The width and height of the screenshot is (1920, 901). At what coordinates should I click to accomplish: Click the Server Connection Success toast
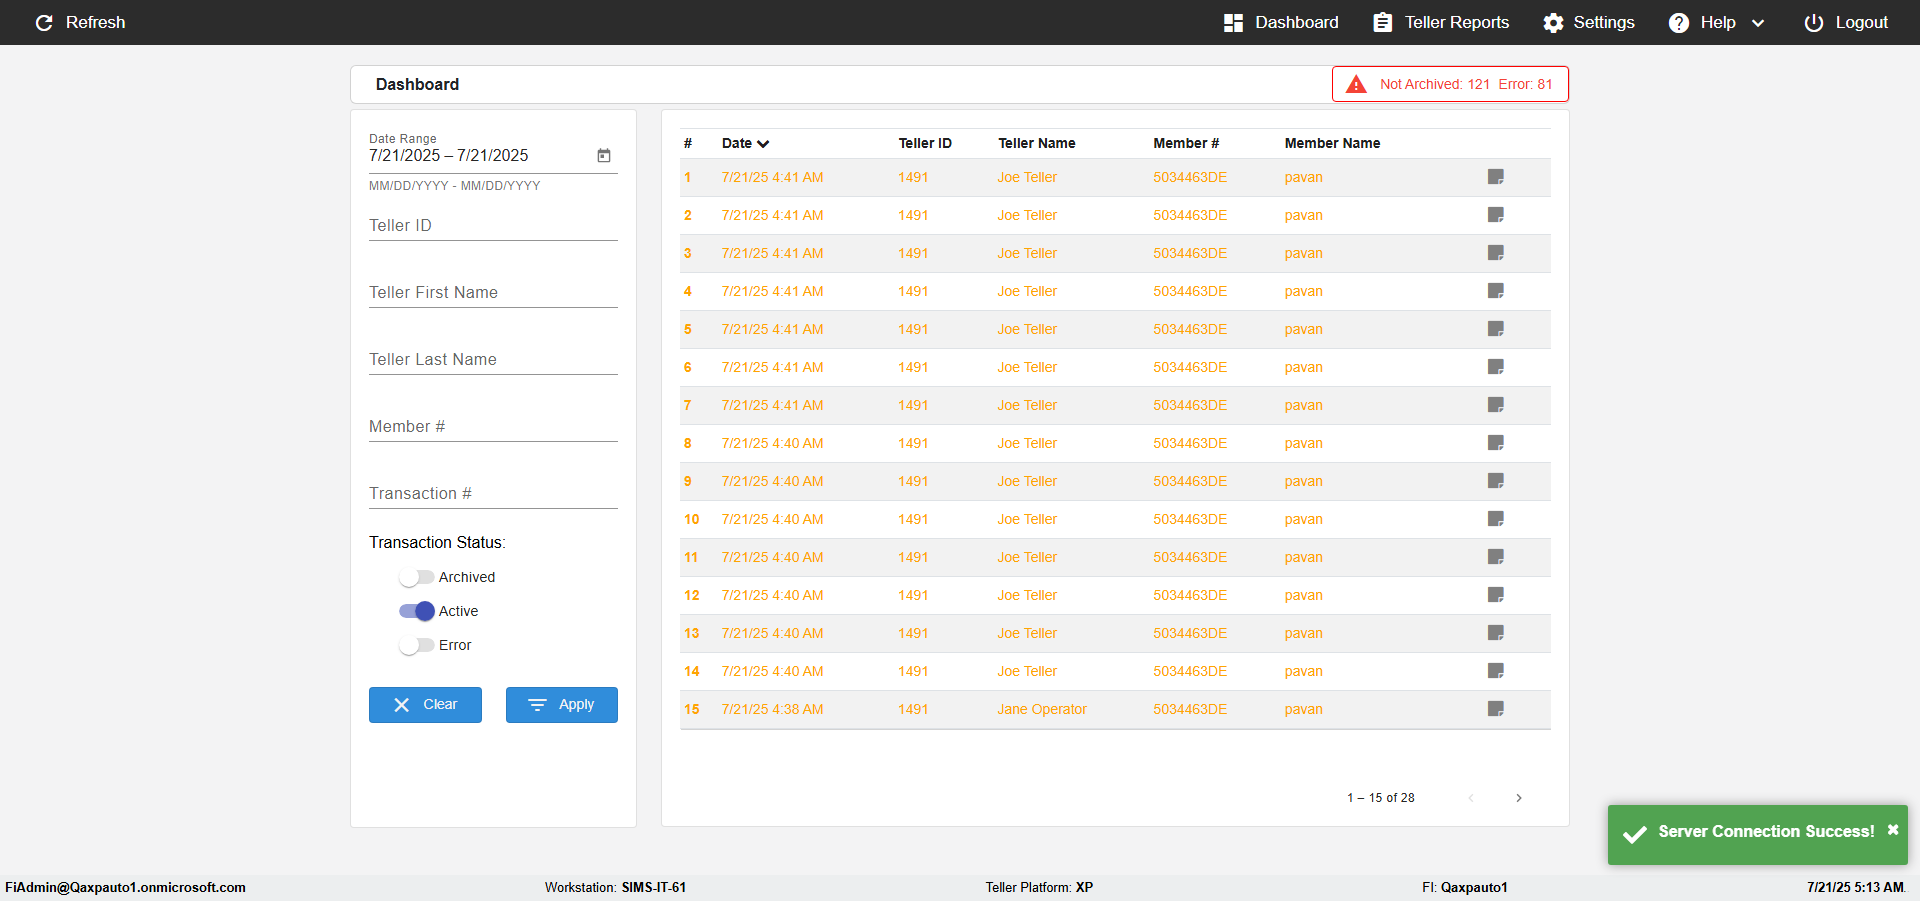(1757, 834)
